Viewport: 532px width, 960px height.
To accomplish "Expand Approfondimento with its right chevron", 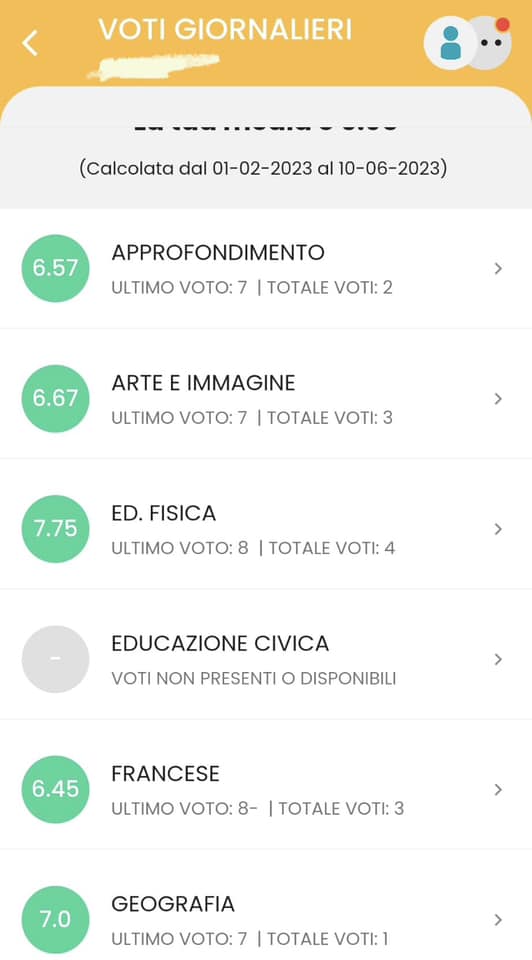I will pos(498,268).
